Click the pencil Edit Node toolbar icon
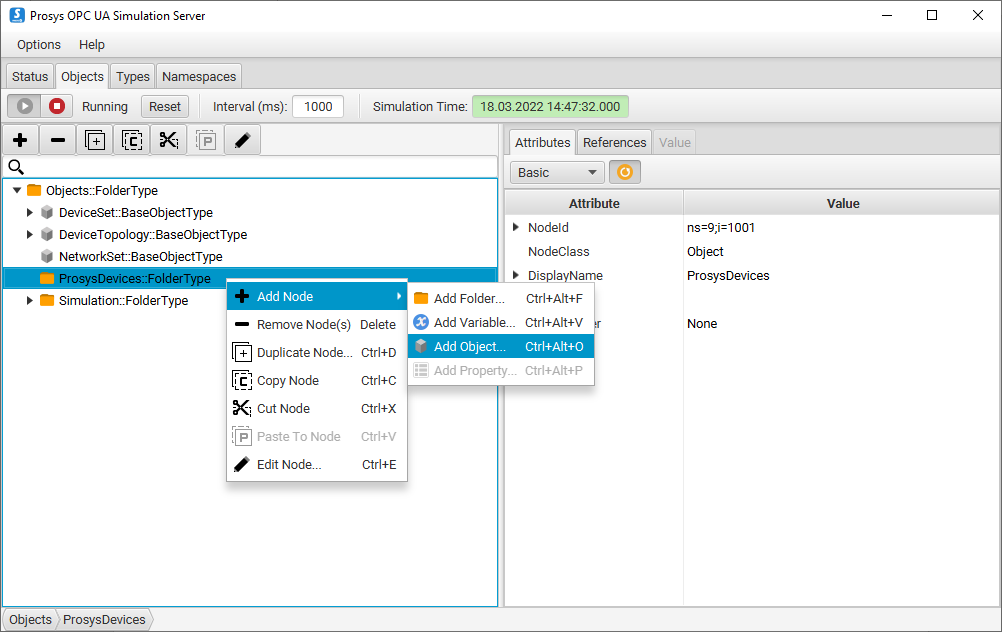This screenshot has width=1002, height=632. 242,140
